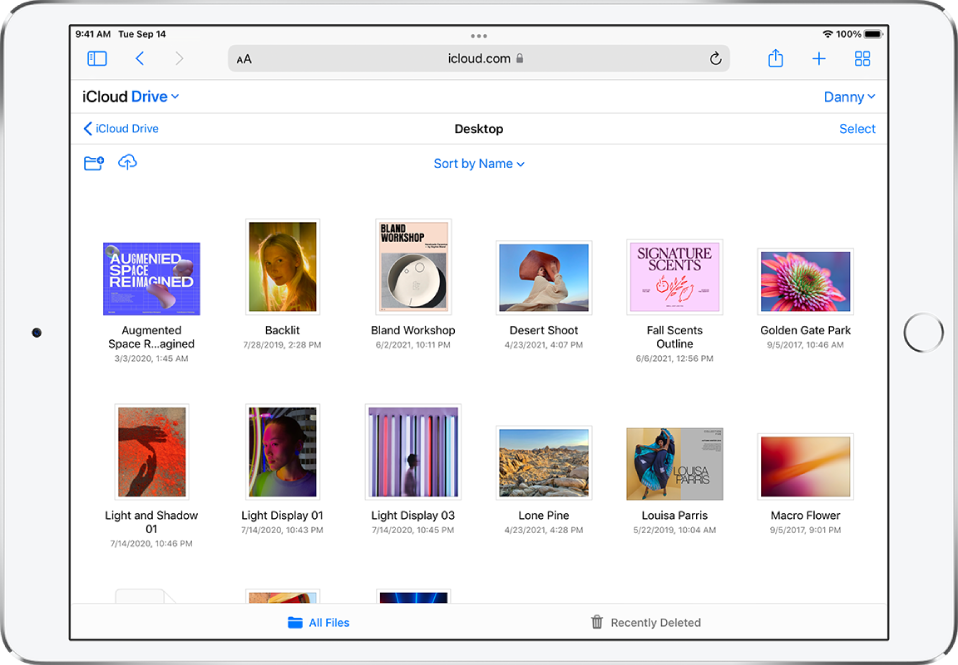Open the Backlit photo thumbnail
This screenshot has width=958, height=665.
(282, 266)
